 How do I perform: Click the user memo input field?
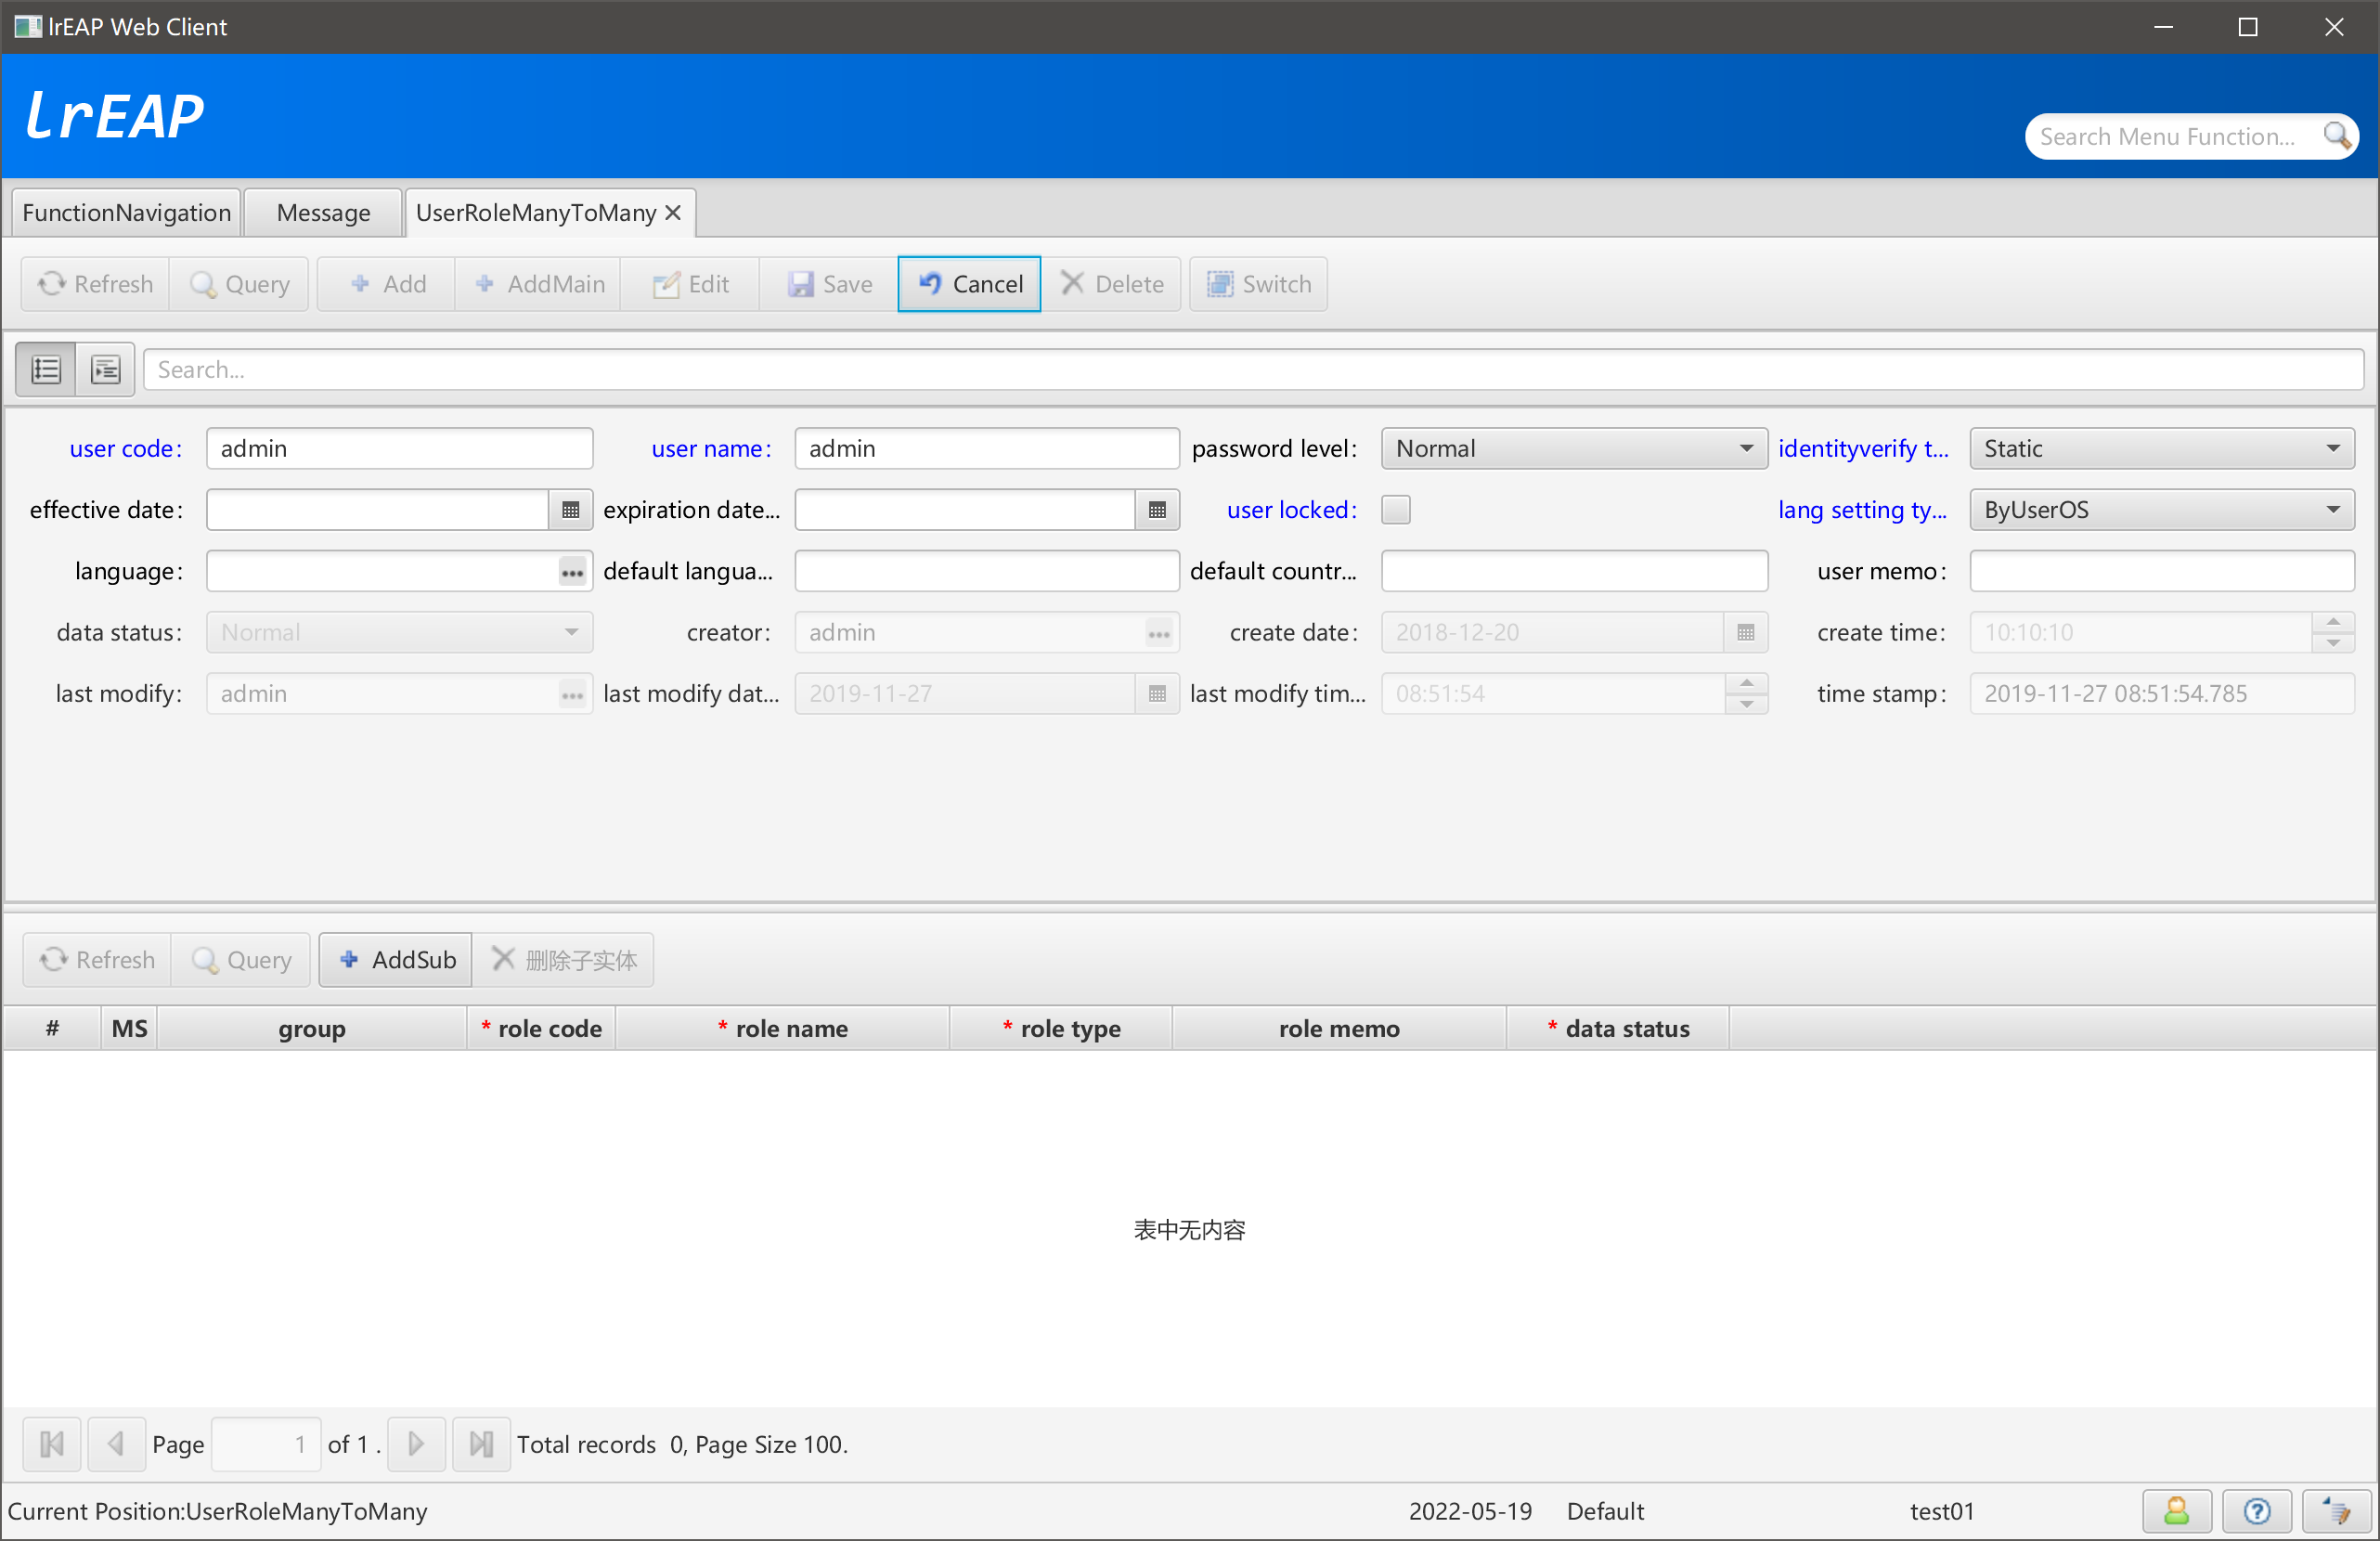2162,572
